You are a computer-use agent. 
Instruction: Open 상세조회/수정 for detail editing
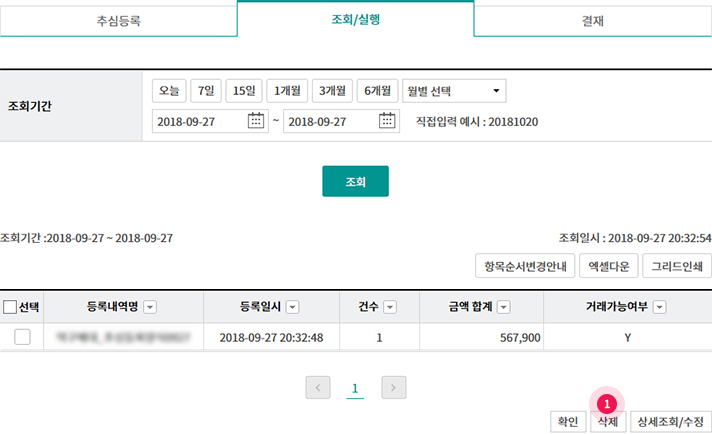click(x=670, y=422)
